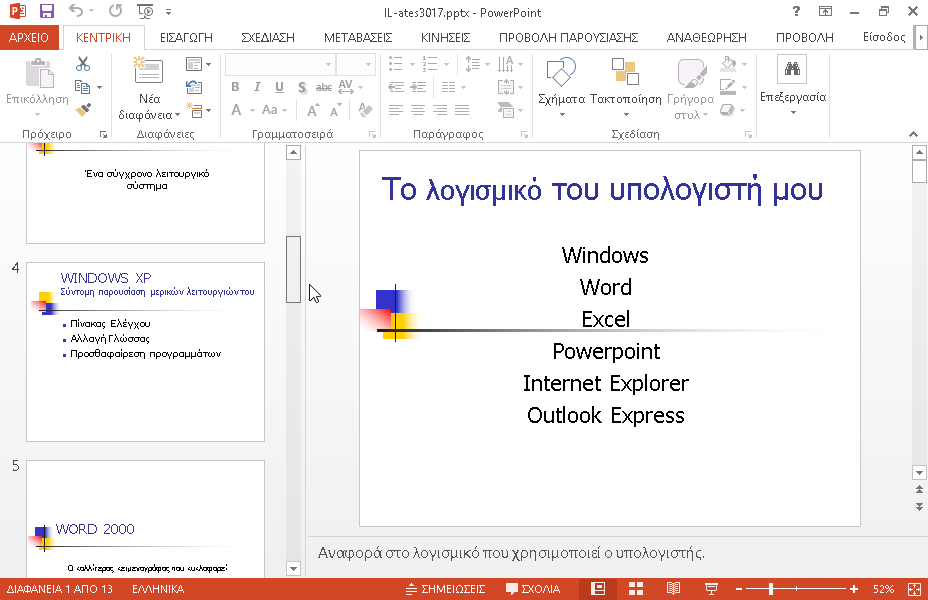Cut selection with the scissors icon

[x=83, y=64]
